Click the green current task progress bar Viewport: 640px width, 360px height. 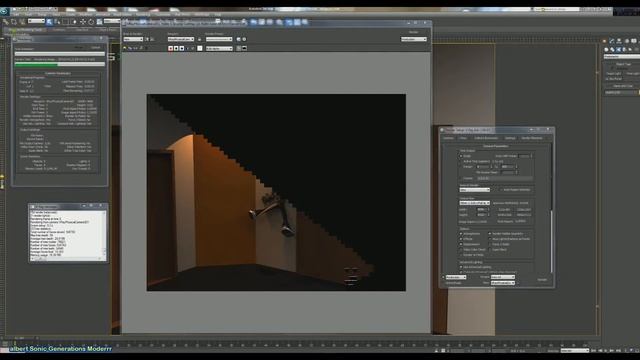point(60,64)
